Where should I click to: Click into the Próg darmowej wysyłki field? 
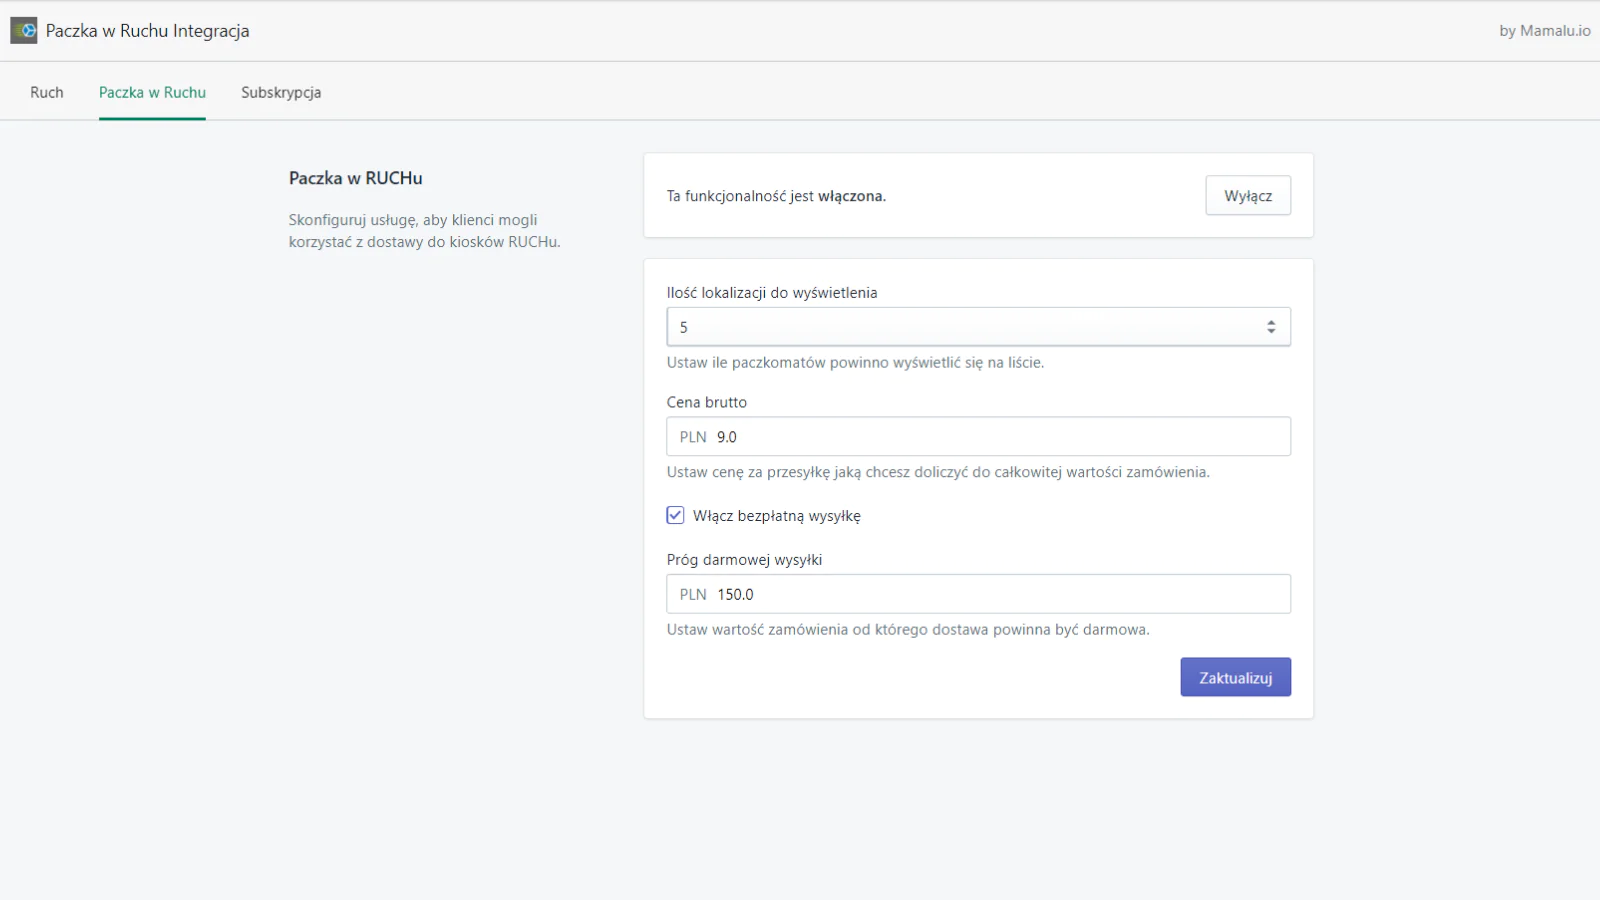click(x=1000, y=594)
